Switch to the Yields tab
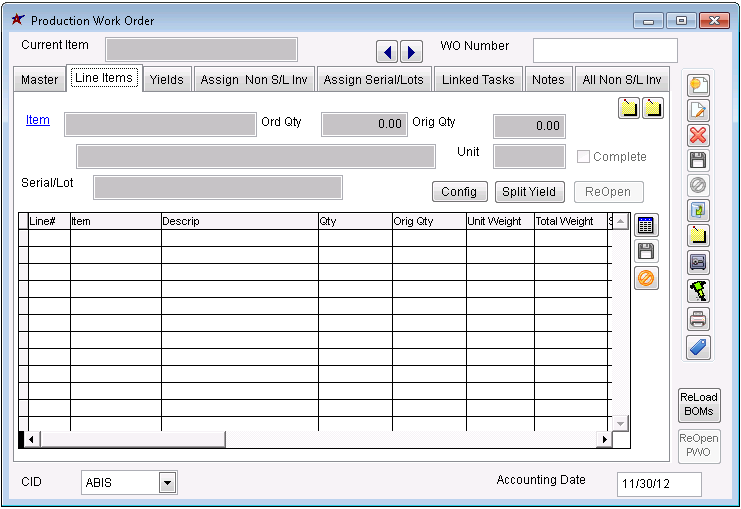Screen dimensions: 741x509 click(x=167, y=80)
